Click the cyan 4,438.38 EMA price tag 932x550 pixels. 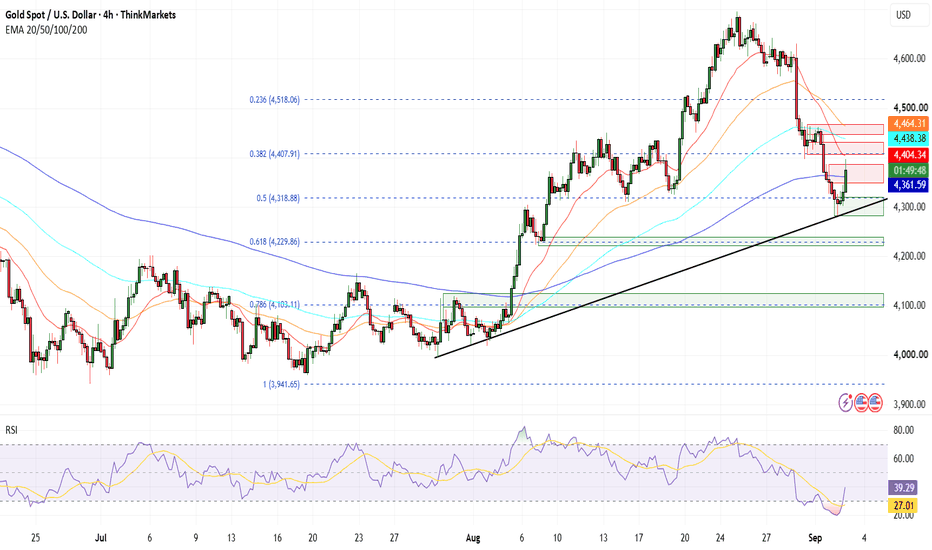pyautogui.click(x=908, y=139)
